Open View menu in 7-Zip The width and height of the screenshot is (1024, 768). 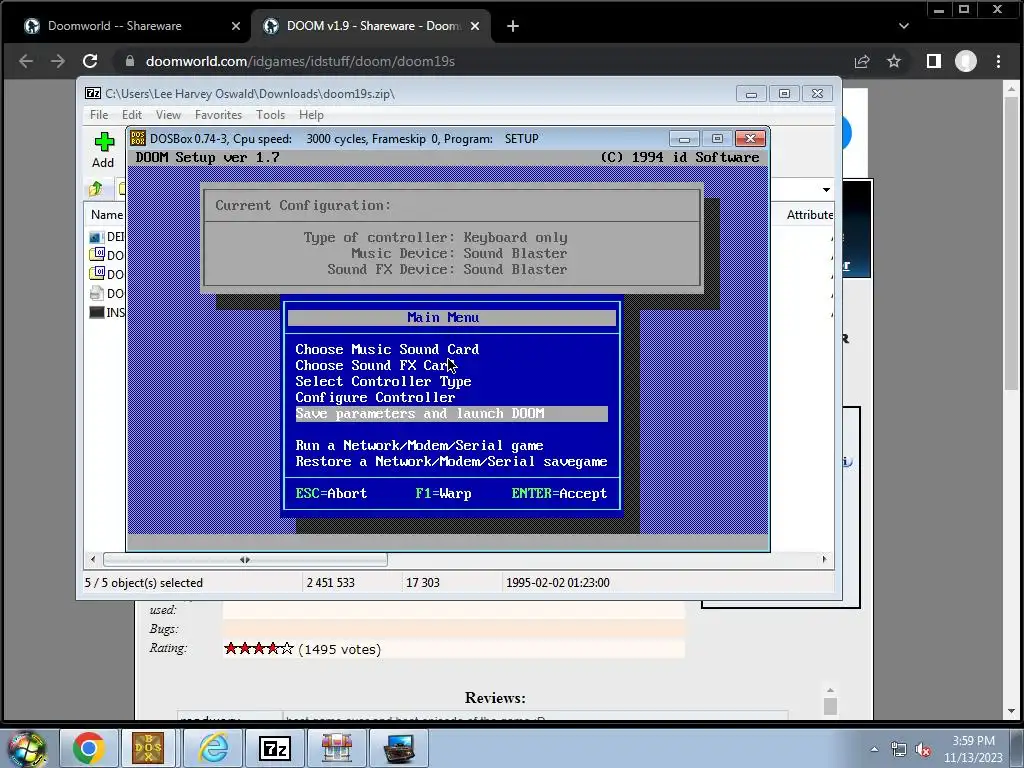(168, 115)
